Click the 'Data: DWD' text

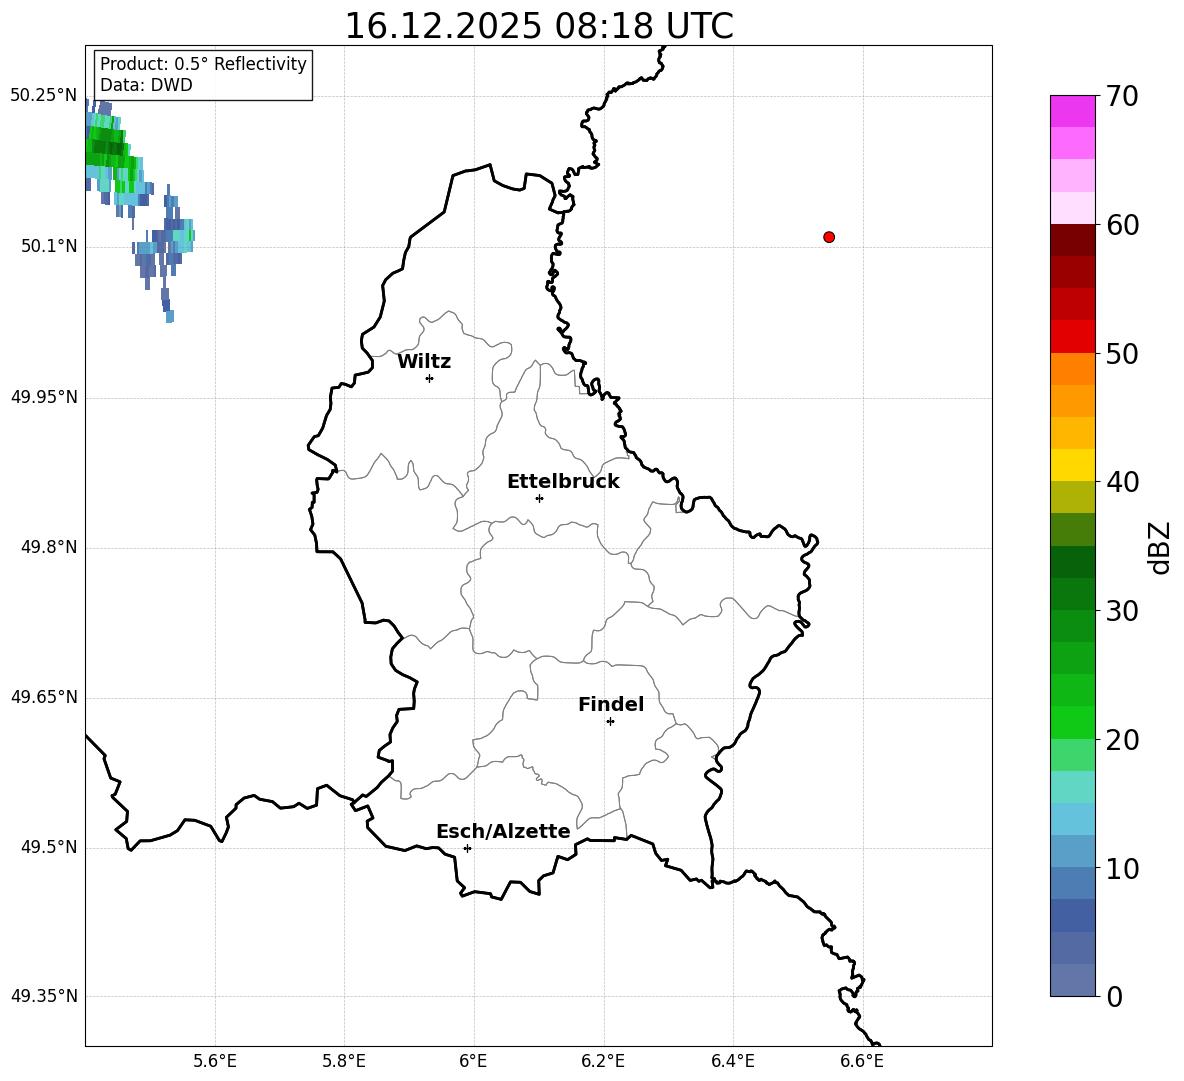point(146,85)
